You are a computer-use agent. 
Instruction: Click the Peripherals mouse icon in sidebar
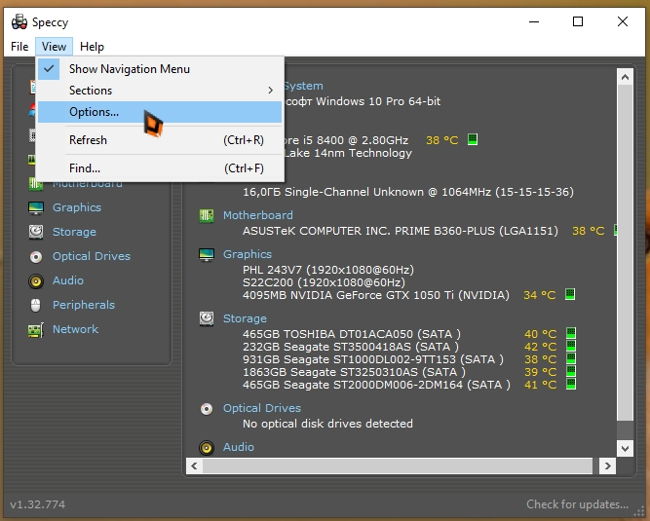coord(36,305)
